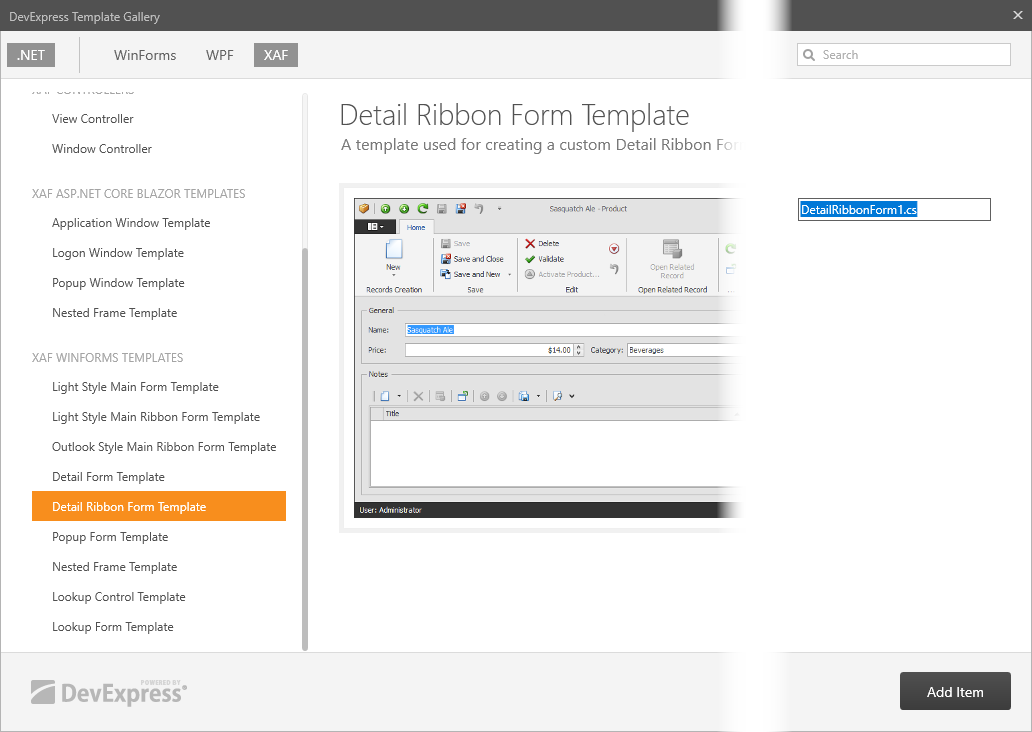This screenshot has height=732, width=1032.
Task: Select the .NET platform button
Action: (31, 55)
